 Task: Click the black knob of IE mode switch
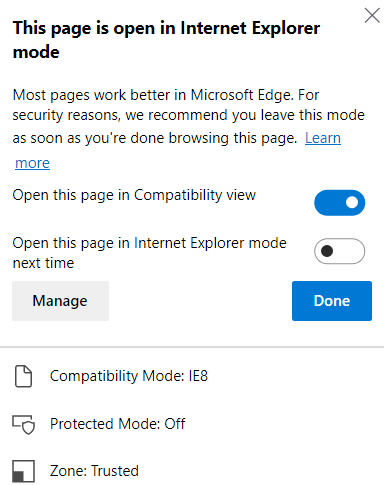click(327, 251)
